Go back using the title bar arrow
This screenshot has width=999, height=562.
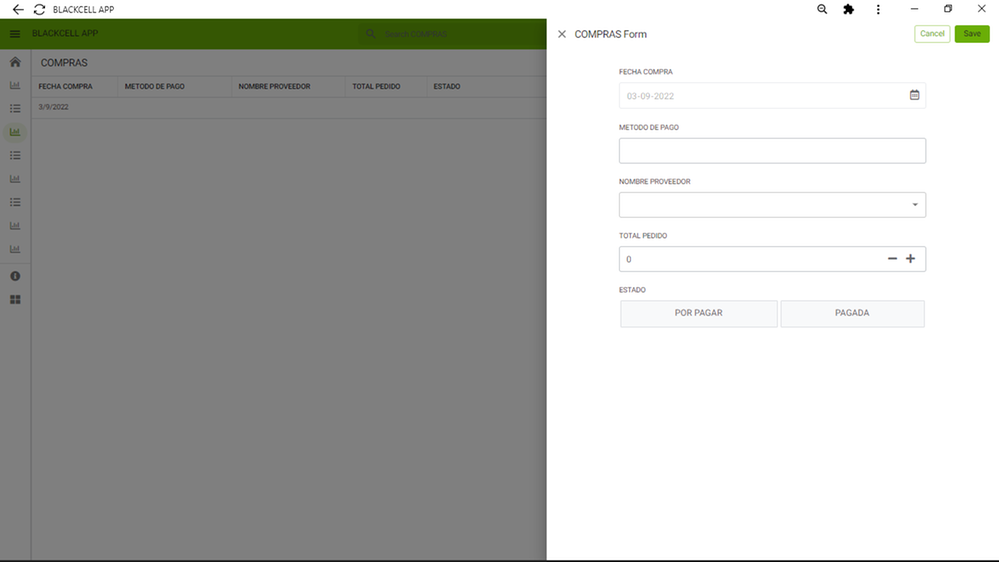pos(18,10)
